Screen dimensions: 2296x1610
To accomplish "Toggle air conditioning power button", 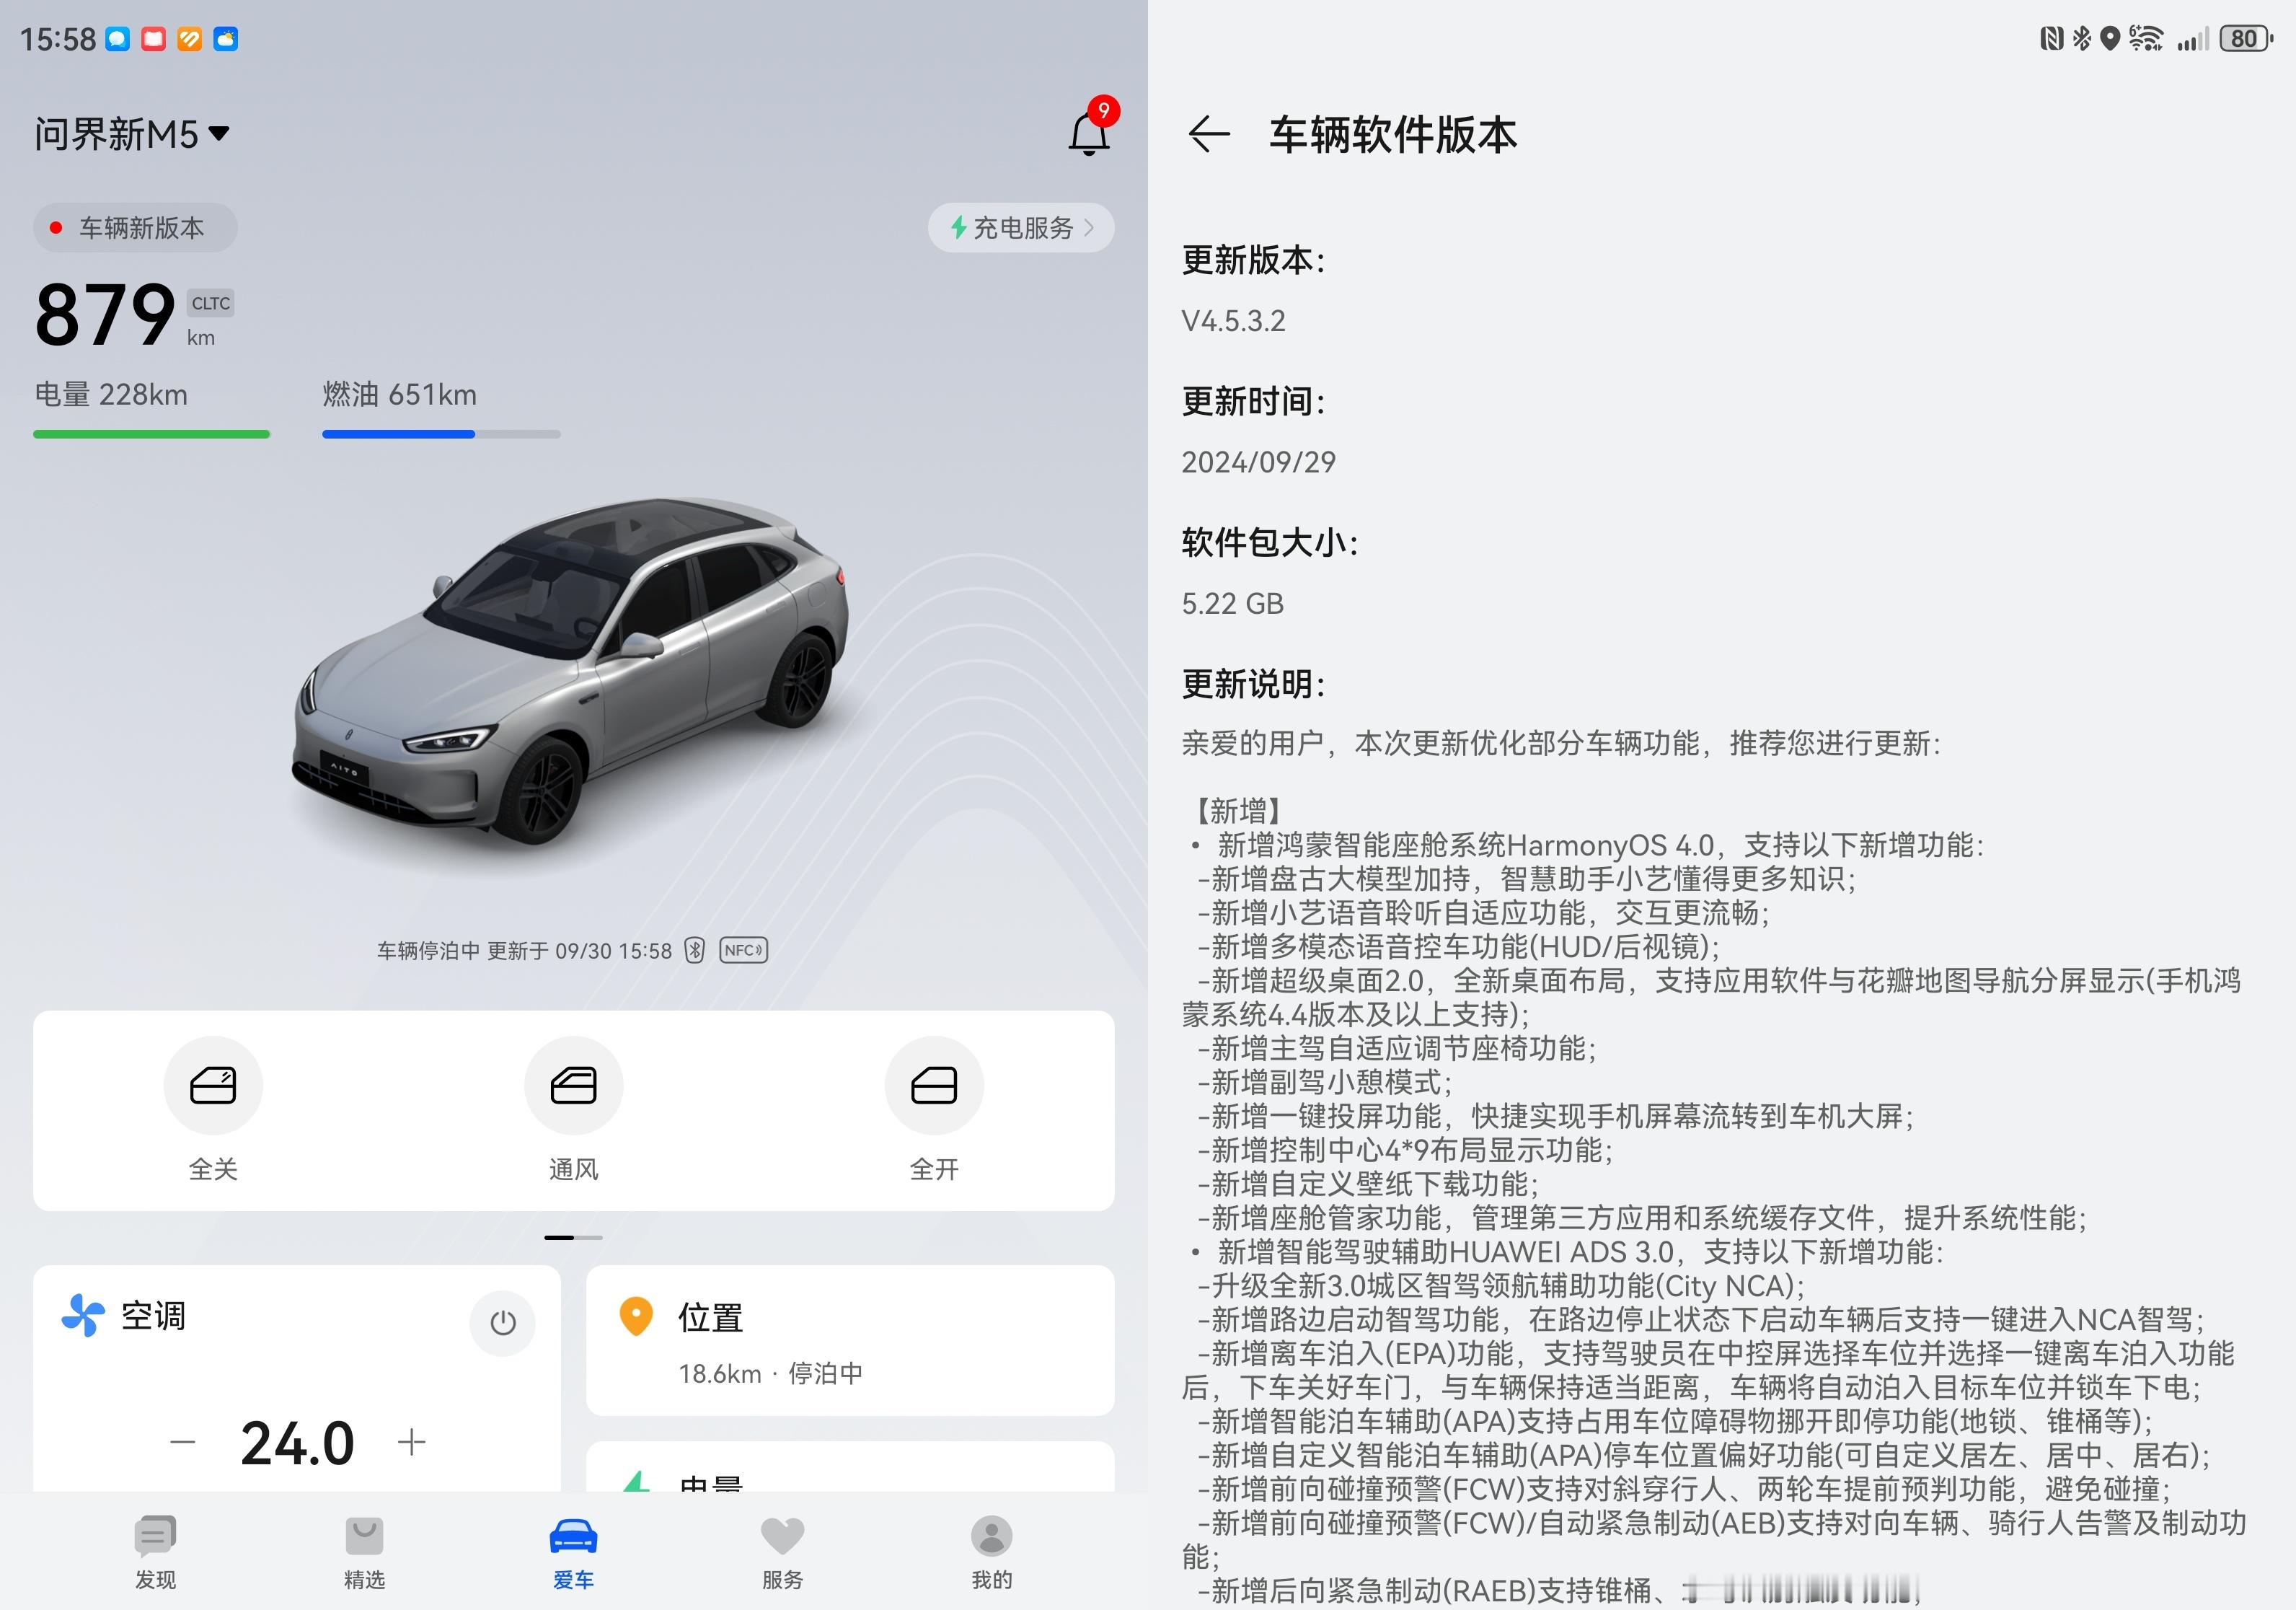I will pyautogui.click(x=503, y=1323).
